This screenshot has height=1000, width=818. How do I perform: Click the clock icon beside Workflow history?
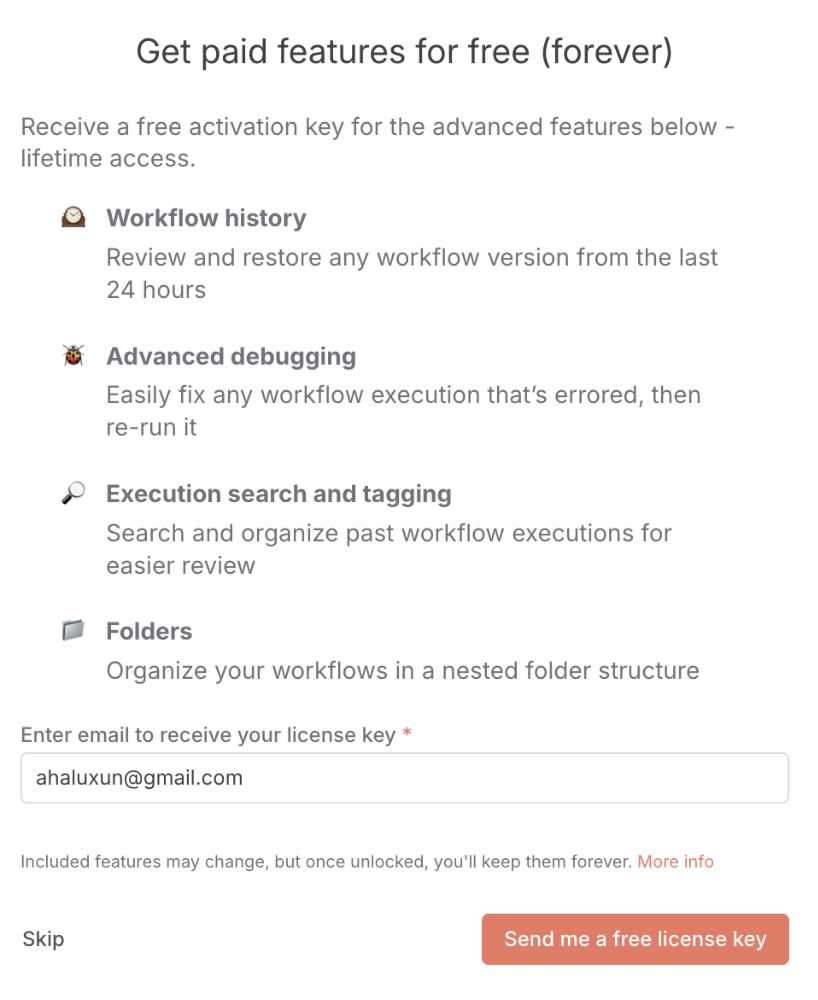coord(73,218)
